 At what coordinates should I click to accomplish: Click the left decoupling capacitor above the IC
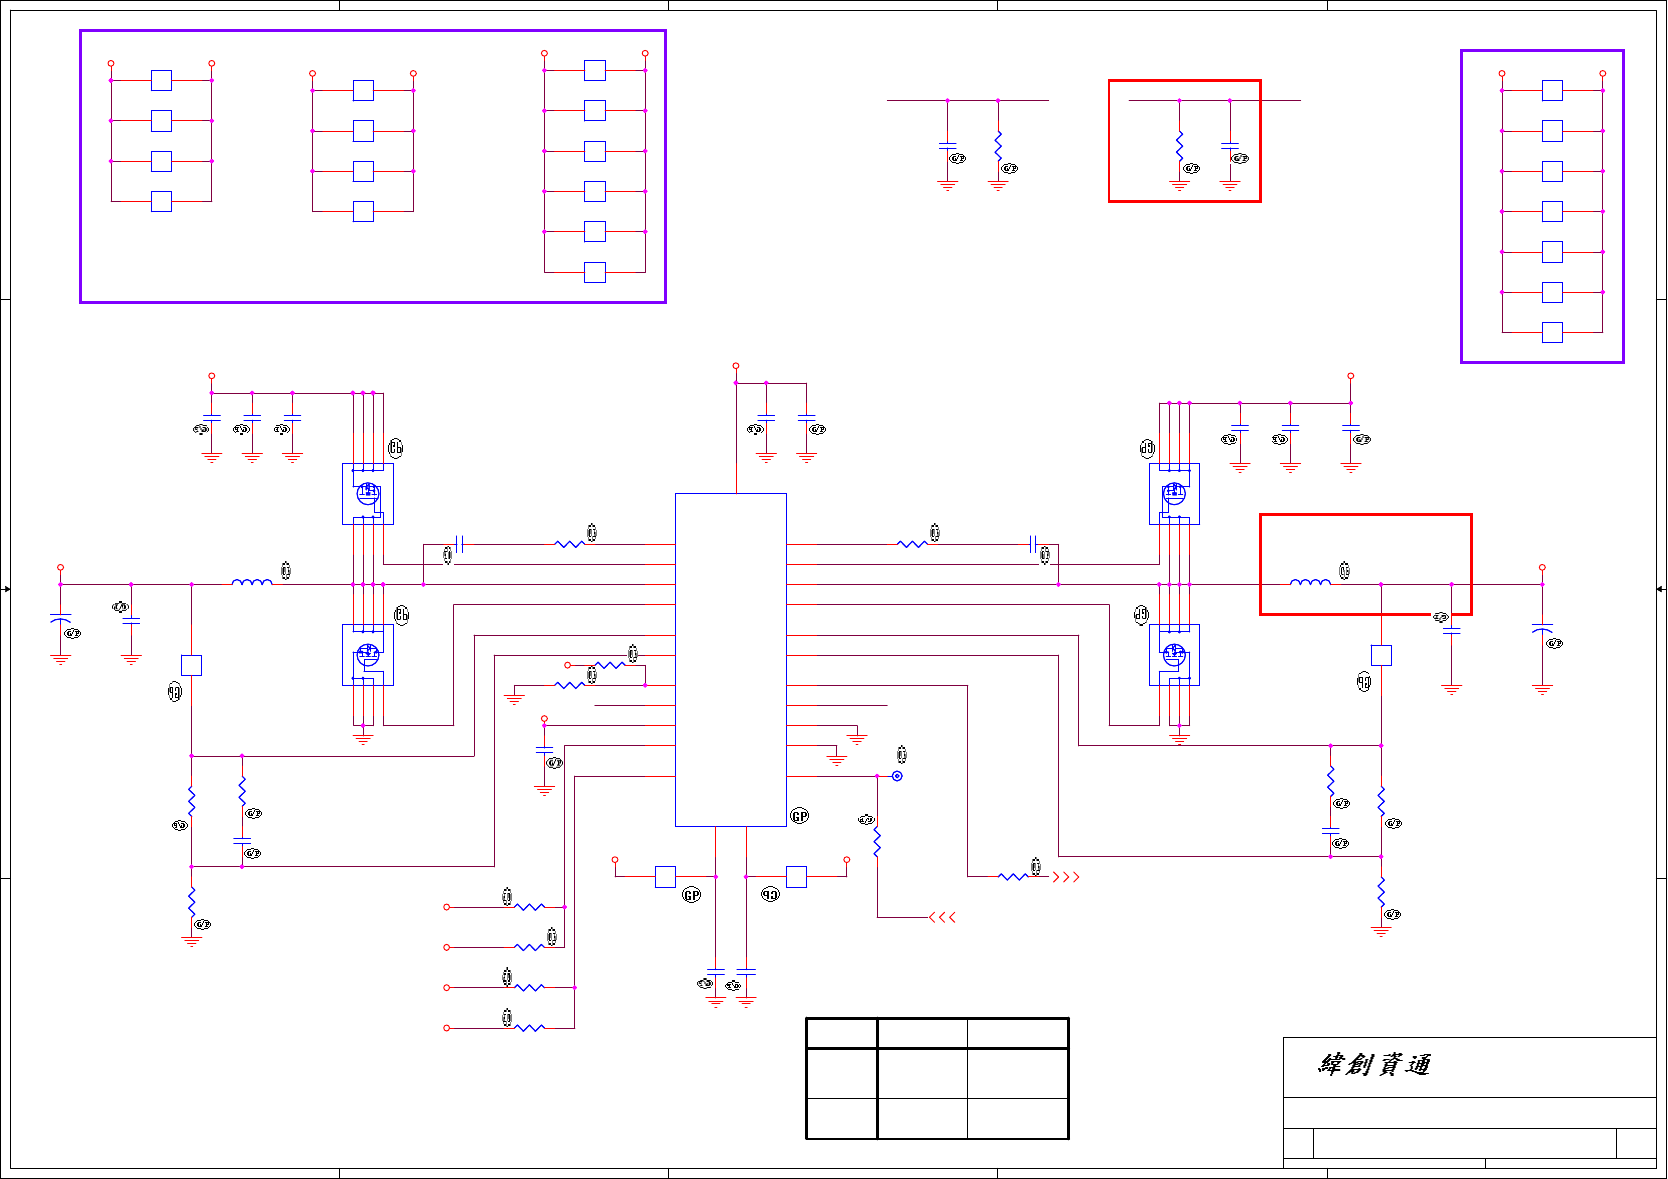click(x=766, y=418)
